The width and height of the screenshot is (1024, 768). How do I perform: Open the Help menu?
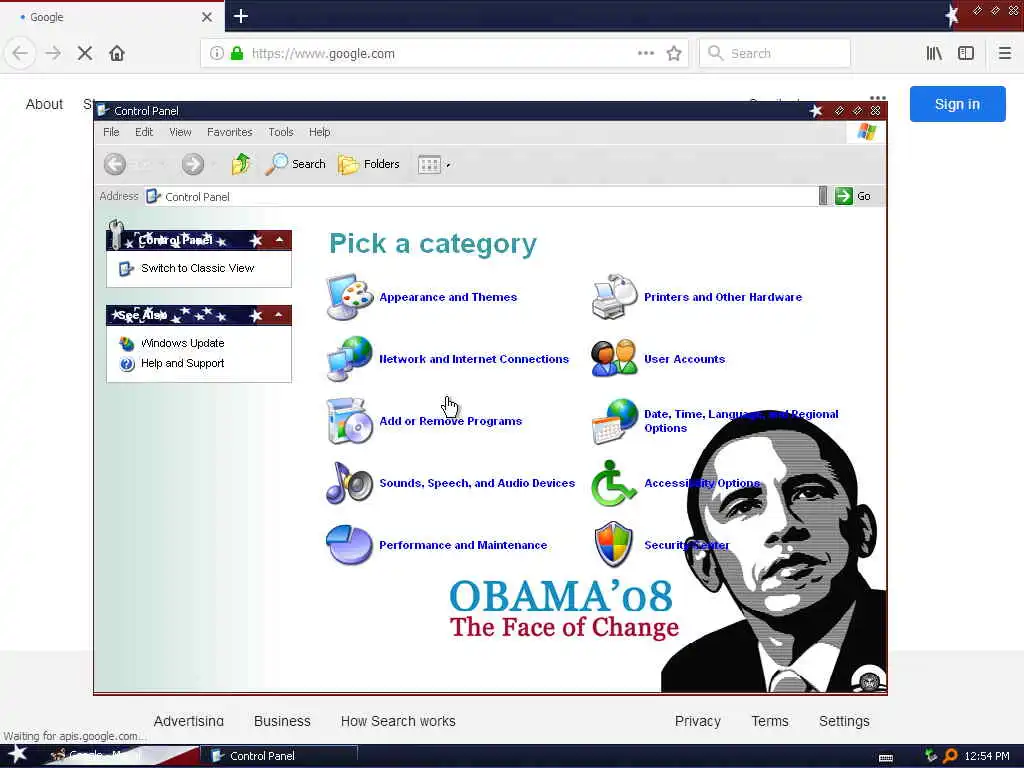coord(319,132)
